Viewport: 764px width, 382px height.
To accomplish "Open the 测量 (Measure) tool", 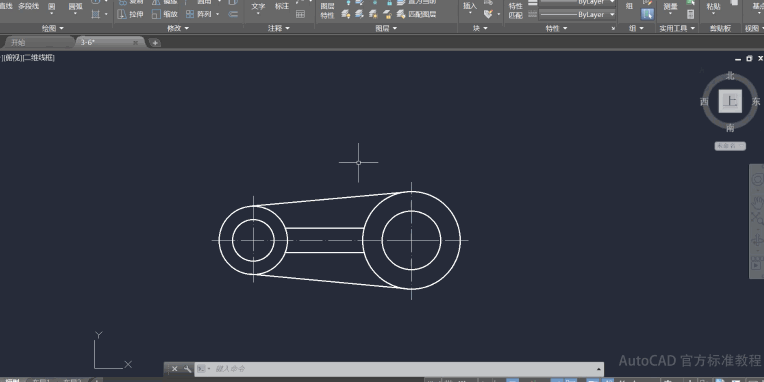I will tap(670, 7).
